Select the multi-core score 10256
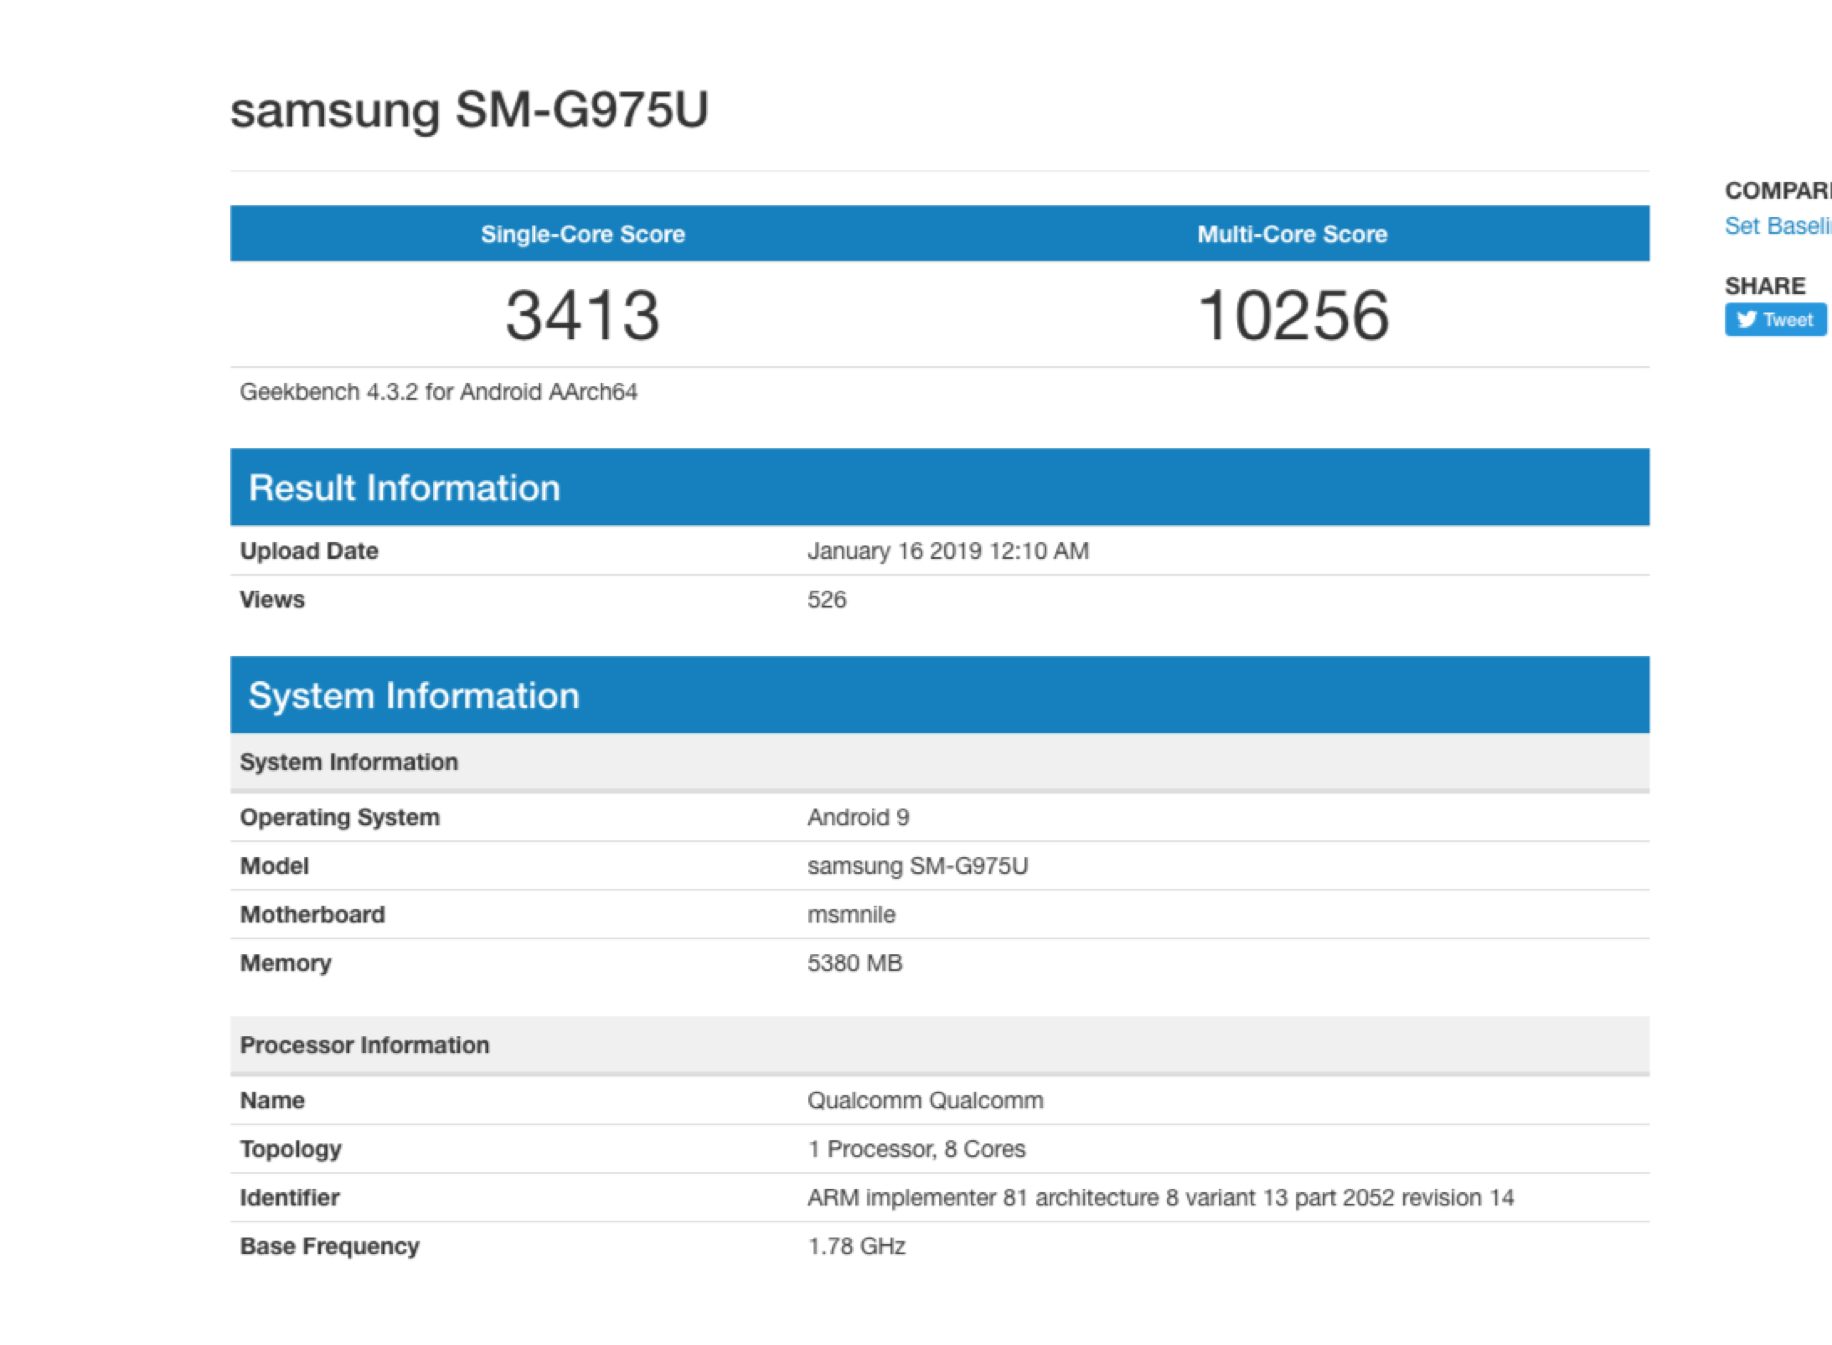Viewport: 1832px width, 1345px height. click(x=1292, y=316)
